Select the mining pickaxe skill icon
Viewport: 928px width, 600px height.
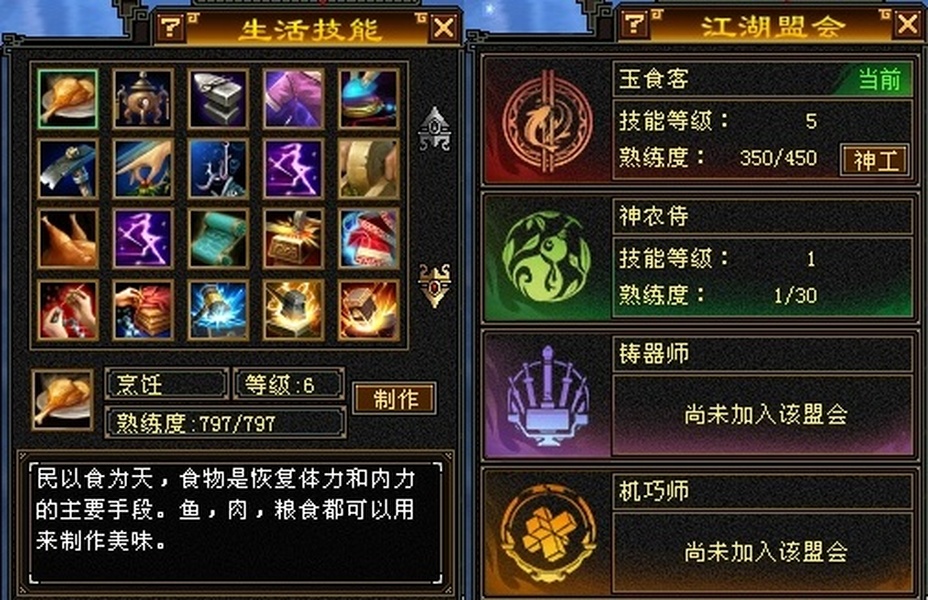67,169
